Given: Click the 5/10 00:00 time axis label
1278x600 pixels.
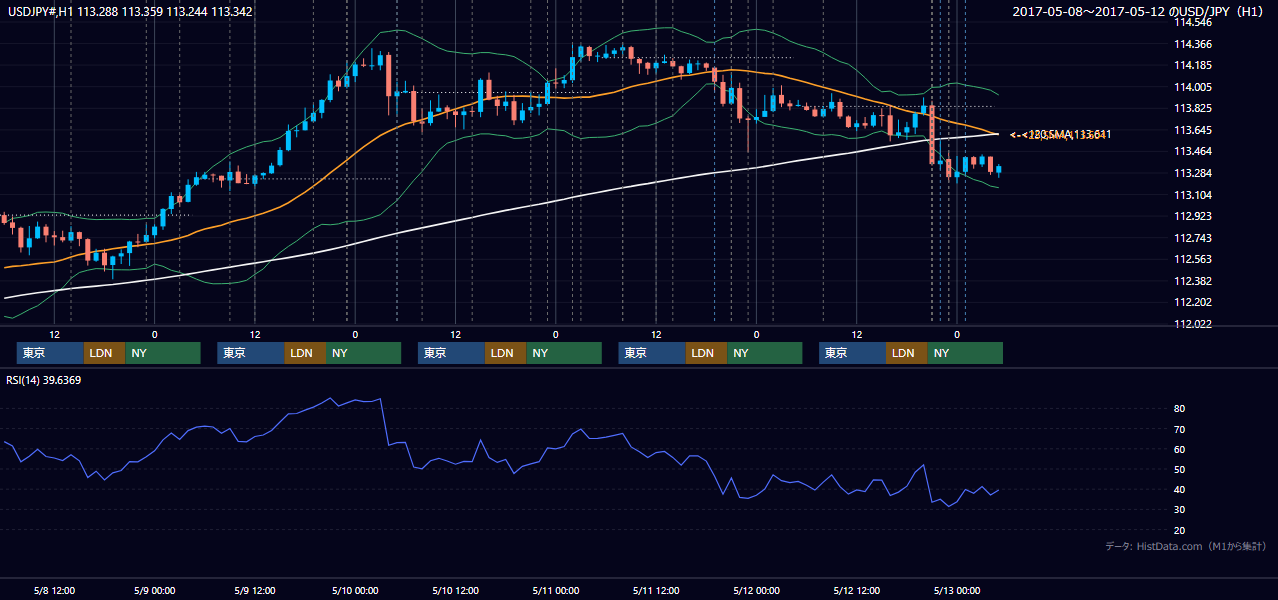Looking at the screenshot, I should pos(355,590).
